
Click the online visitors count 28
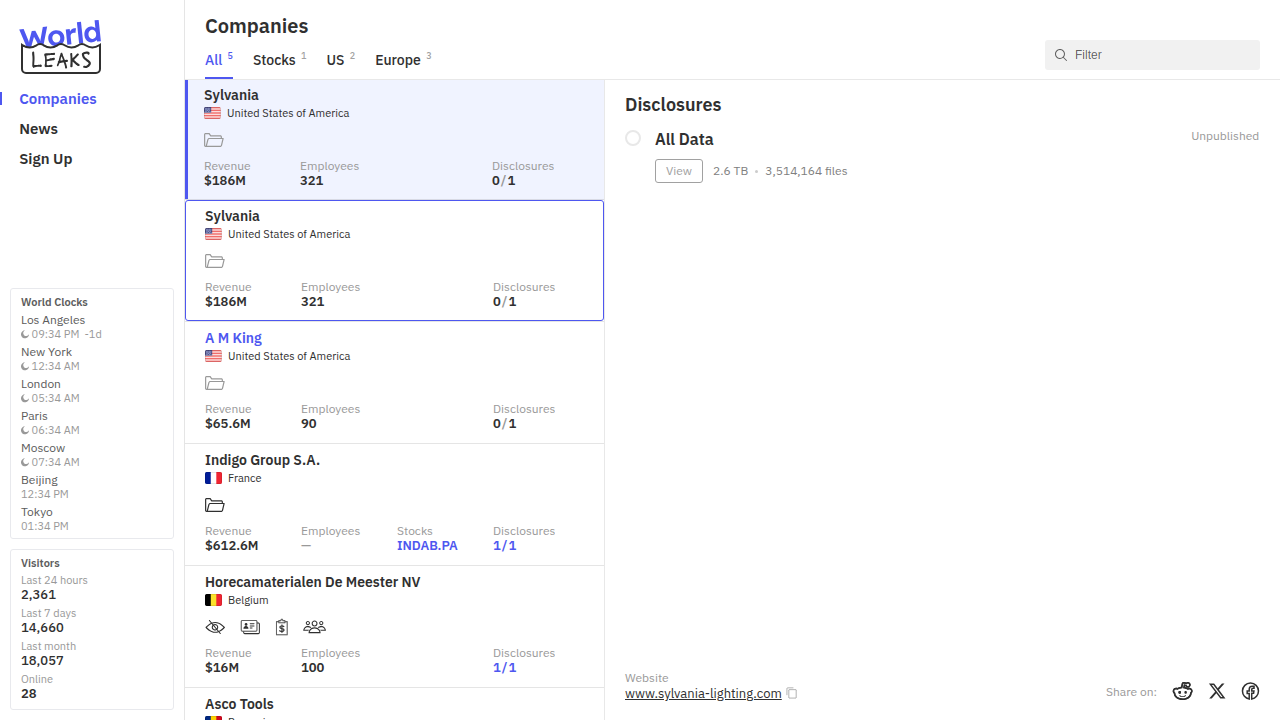[x=29, y=694]
